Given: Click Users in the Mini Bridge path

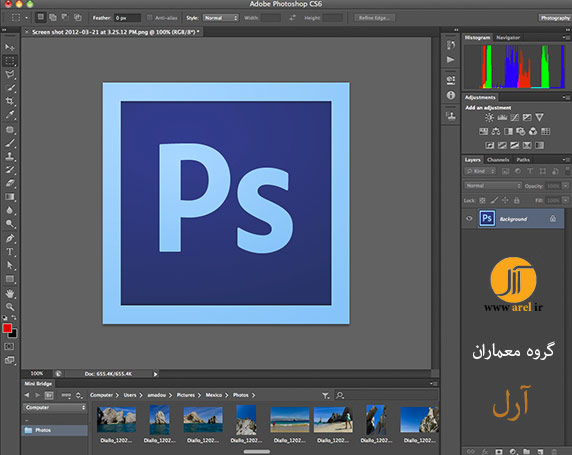Looking at the screenshot, I should pyautogui.click(x=130, y=395).
